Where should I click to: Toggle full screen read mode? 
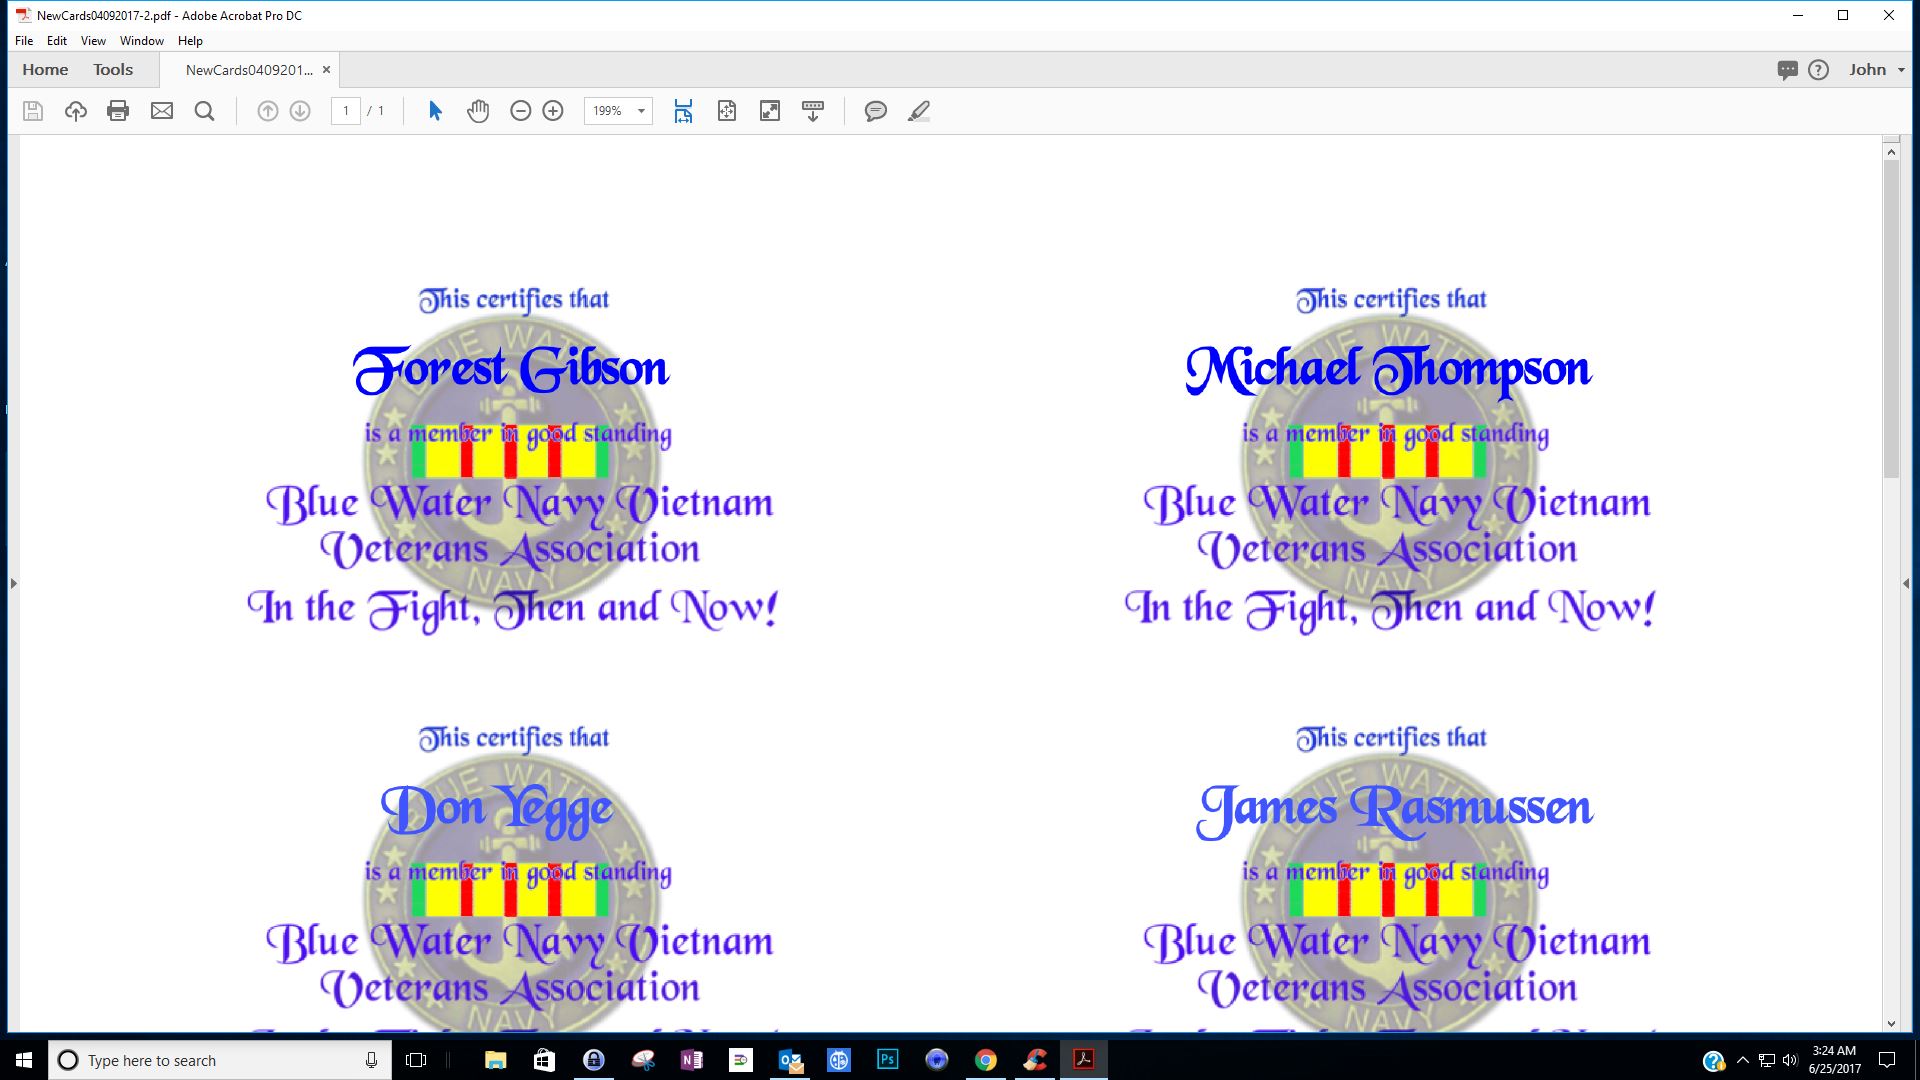(x=770, y=111)
